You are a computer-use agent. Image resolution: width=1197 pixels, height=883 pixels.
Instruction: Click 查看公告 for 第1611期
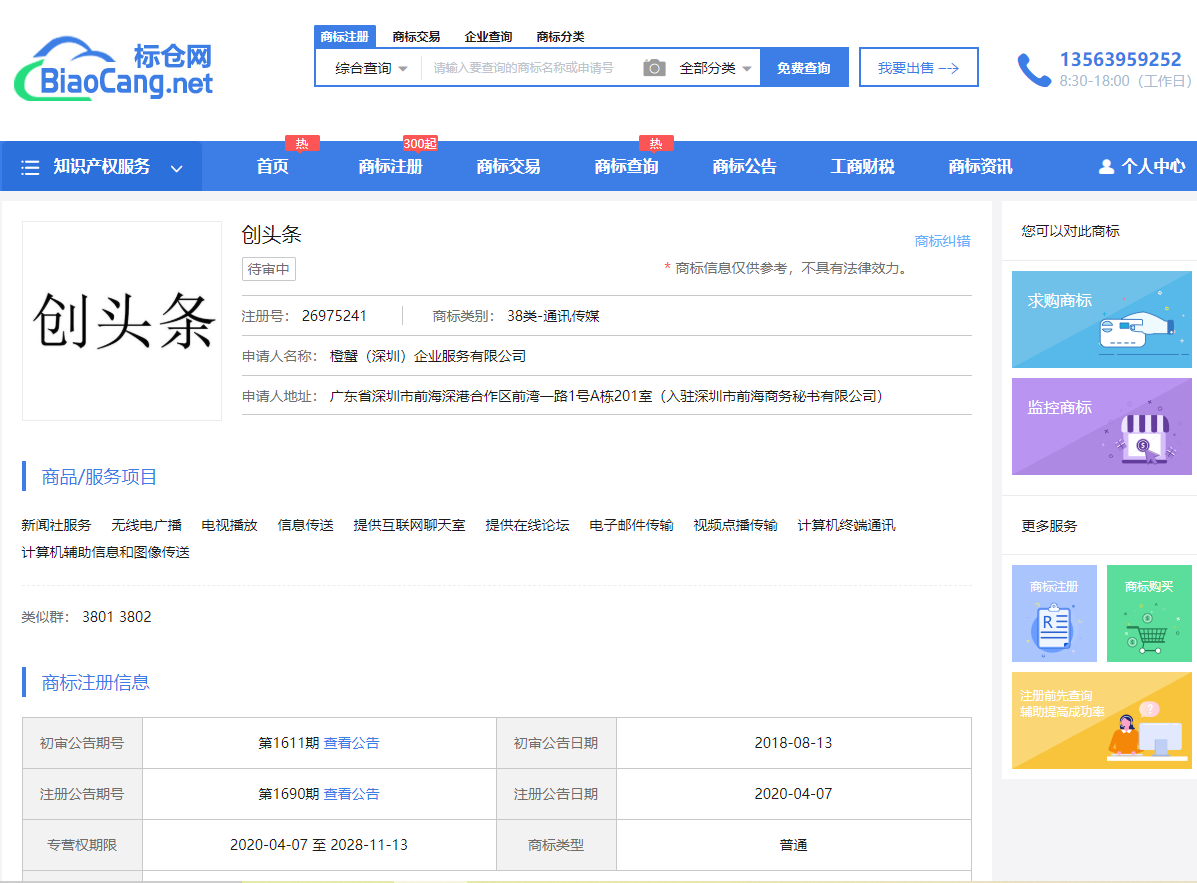351,743
